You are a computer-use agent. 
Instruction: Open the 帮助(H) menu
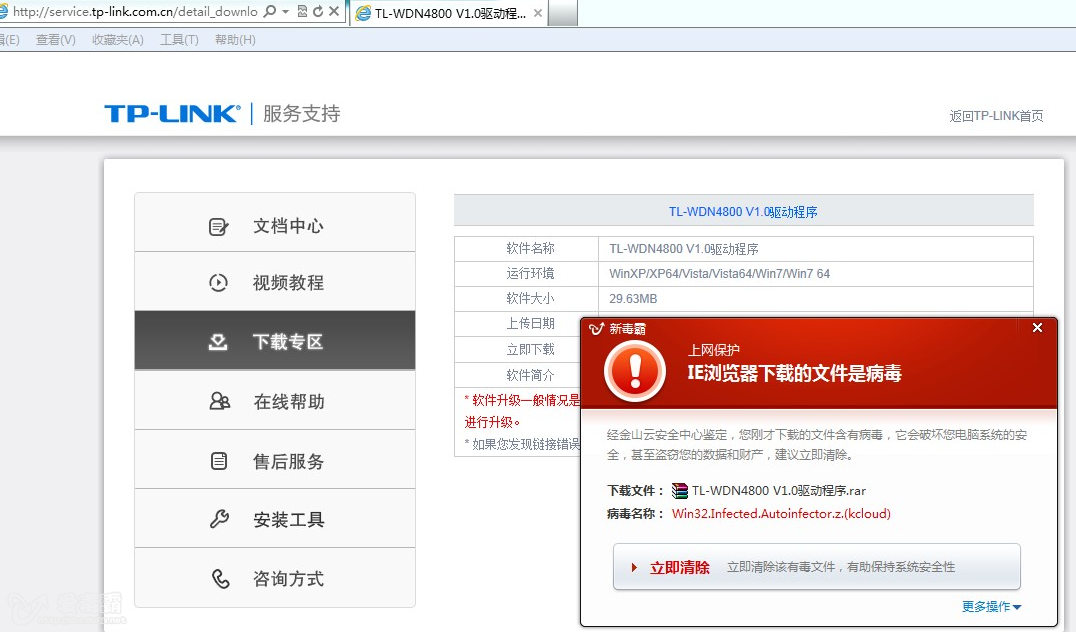235,40
